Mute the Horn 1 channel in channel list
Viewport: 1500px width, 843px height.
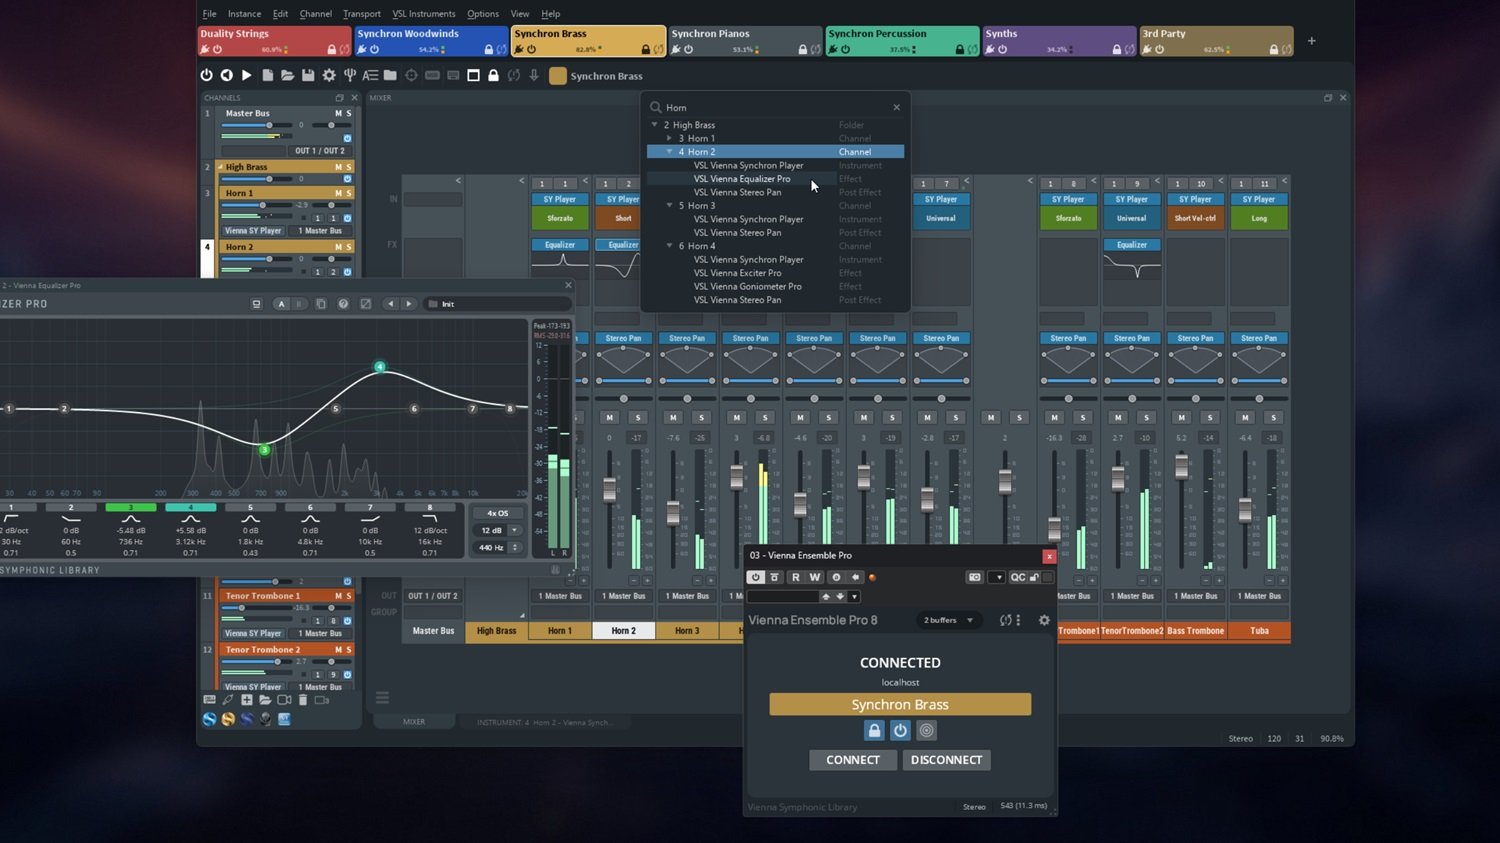338,193
